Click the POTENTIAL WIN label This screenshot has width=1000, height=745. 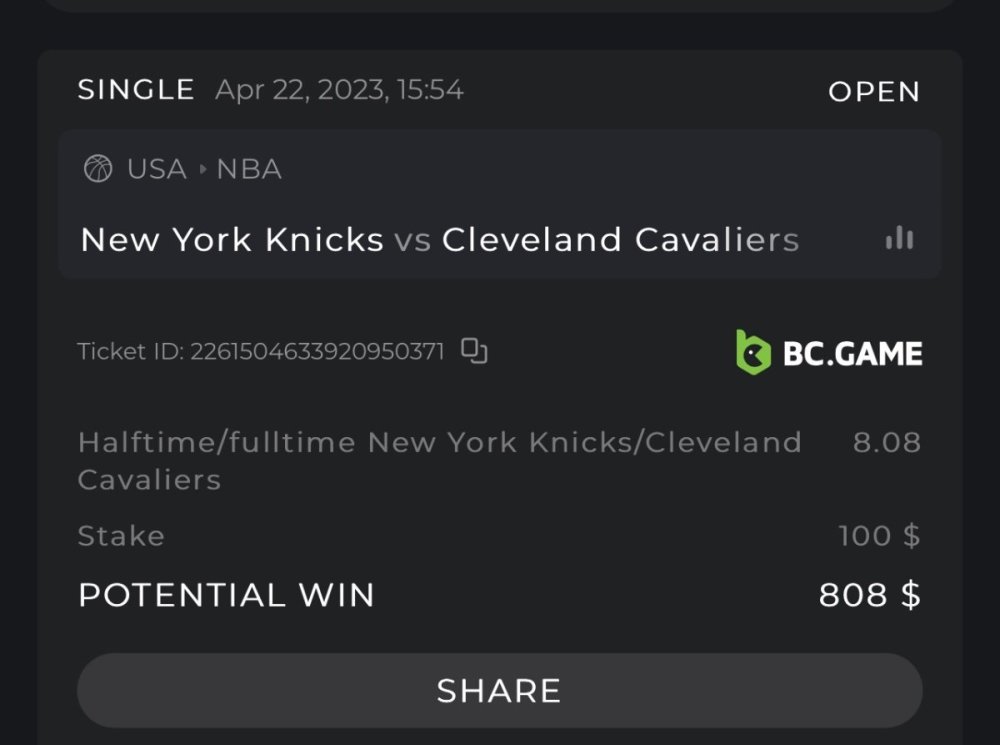pos(226,595)
